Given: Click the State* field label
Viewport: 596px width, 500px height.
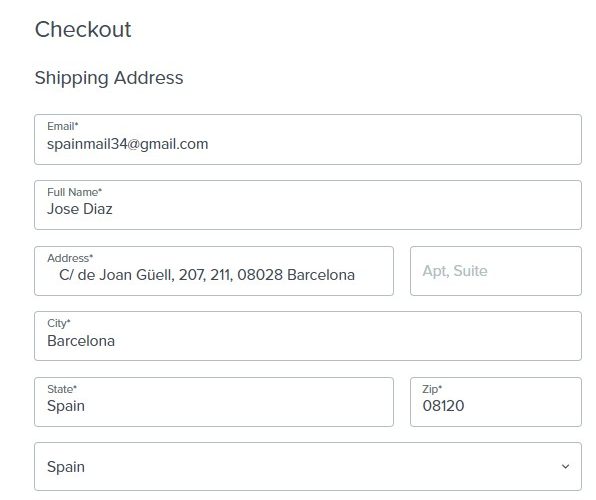Looking at the screenshot, I should (x=62, y=389).
